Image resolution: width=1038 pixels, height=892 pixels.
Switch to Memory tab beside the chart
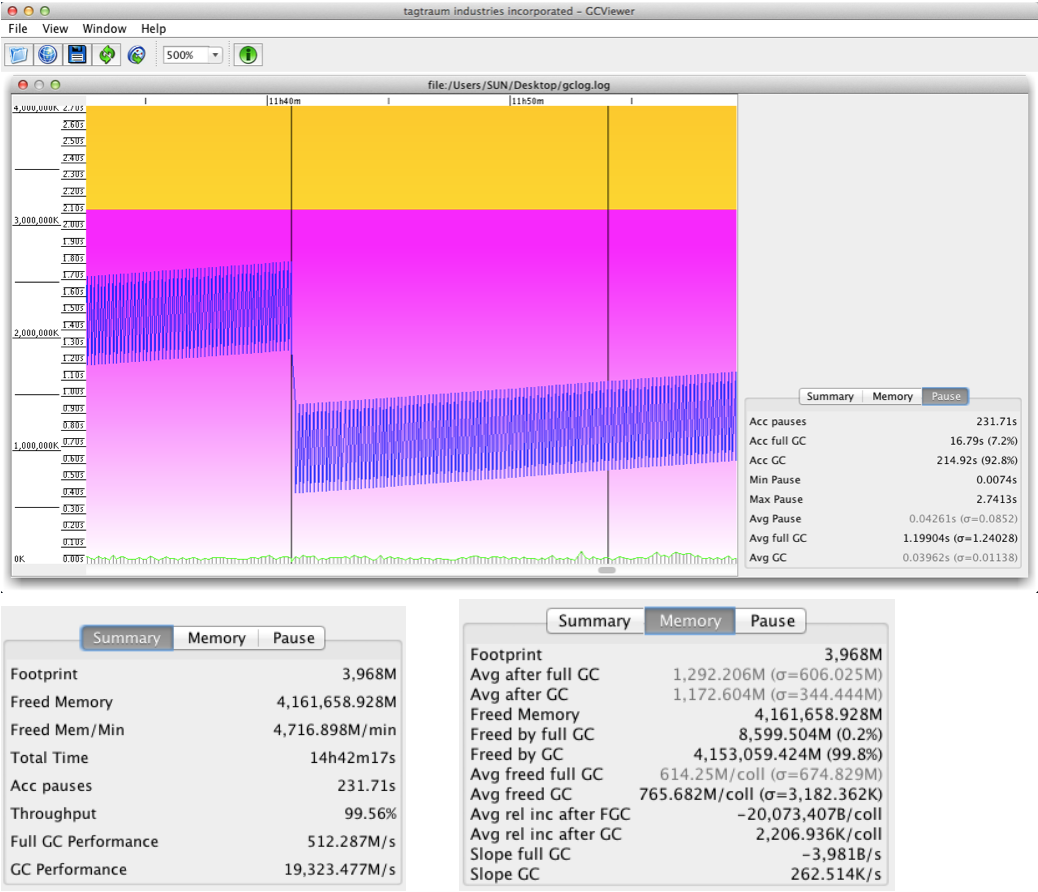click(x=892, y=396)
